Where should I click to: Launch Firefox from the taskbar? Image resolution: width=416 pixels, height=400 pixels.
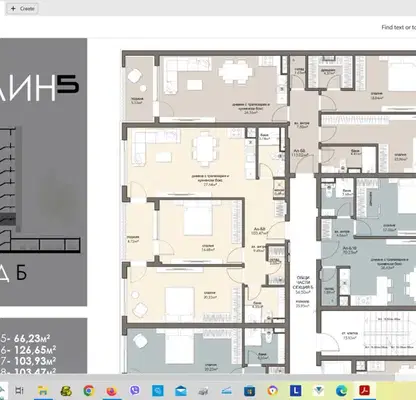click(112, 390)
